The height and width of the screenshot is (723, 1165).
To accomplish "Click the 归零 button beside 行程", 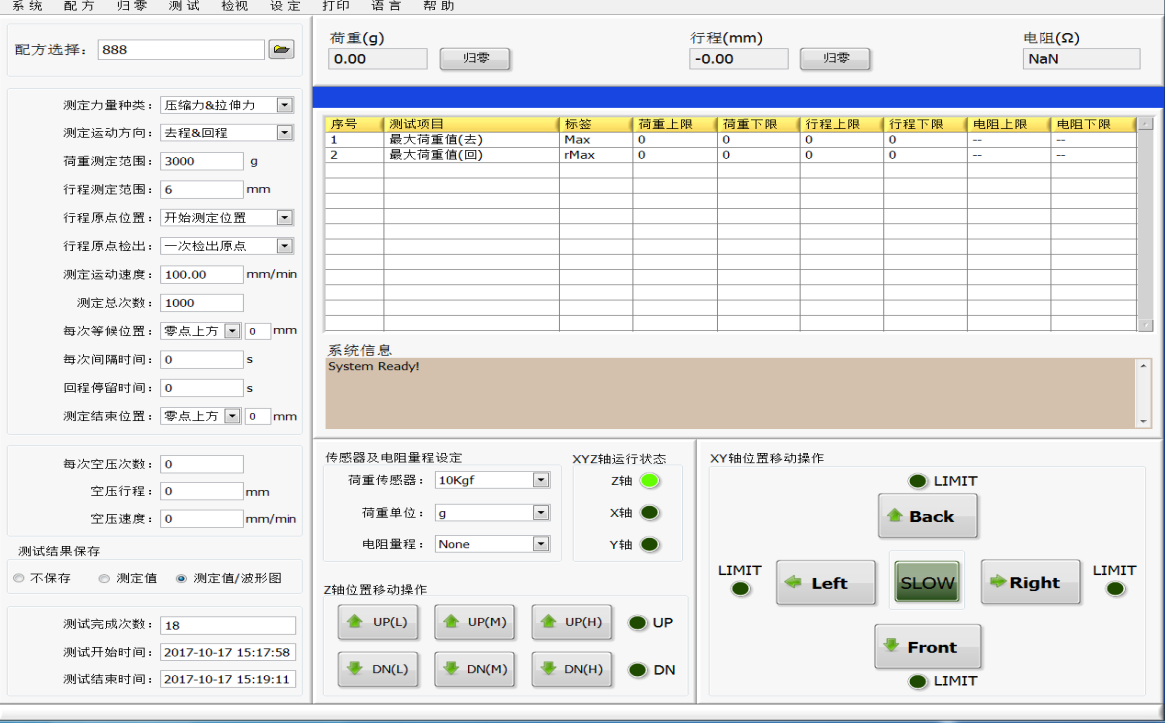I will coord(835,59).
